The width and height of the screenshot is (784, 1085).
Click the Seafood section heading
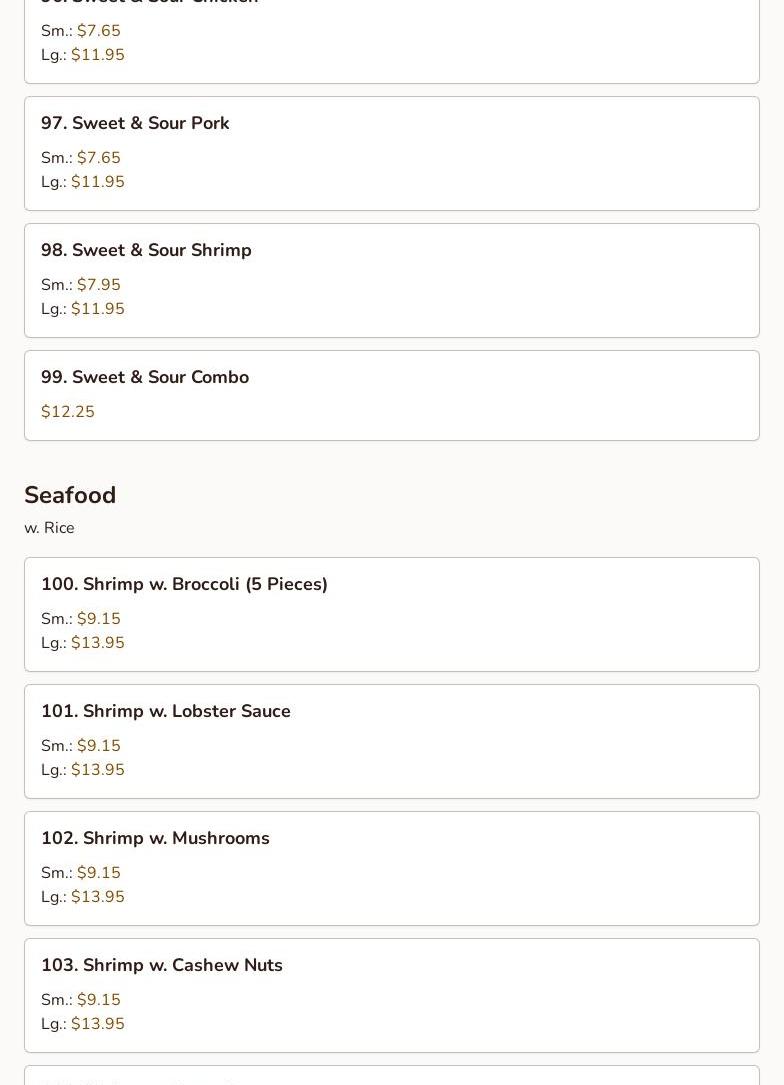point(70,495)
